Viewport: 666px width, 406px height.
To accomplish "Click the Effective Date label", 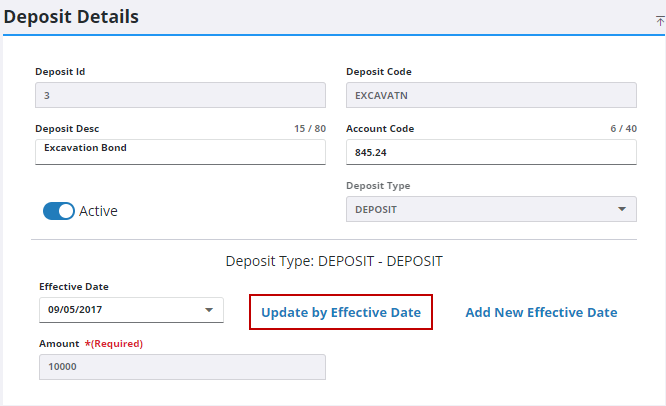I will [x=75, y=286].
